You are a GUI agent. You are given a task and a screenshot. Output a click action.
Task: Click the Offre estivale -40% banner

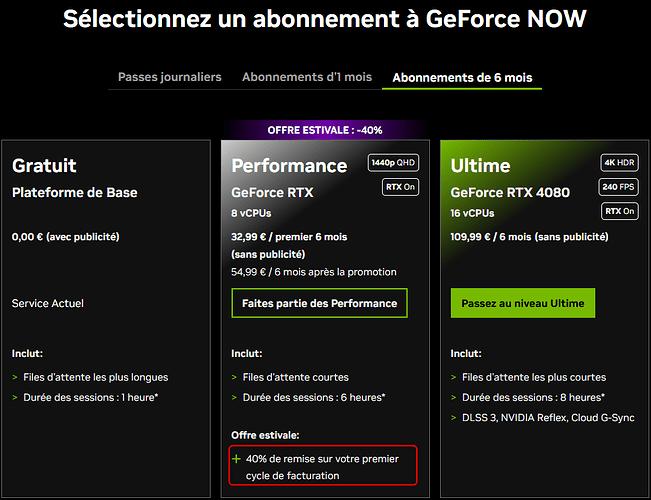tap(325, 130)
